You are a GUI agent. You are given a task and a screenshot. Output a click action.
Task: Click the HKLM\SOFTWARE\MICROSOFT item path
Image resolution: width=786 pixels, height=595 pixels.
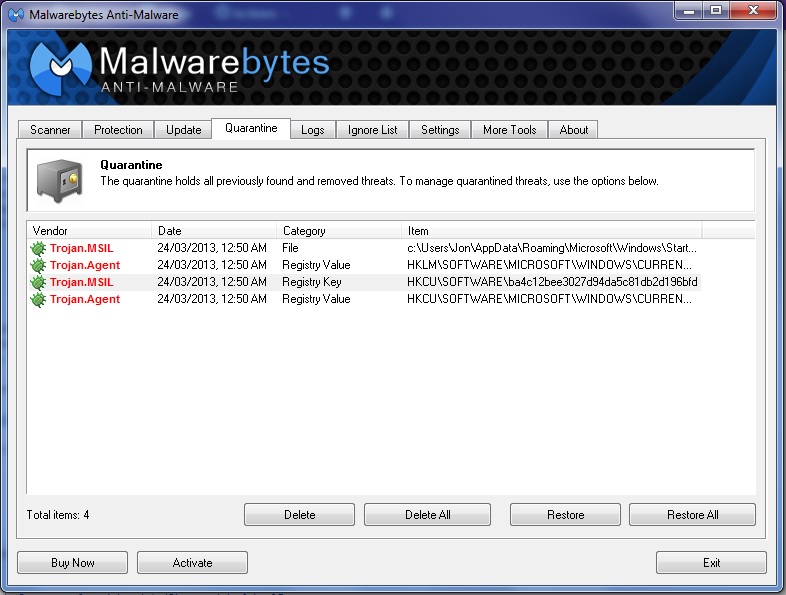[549, 265]
